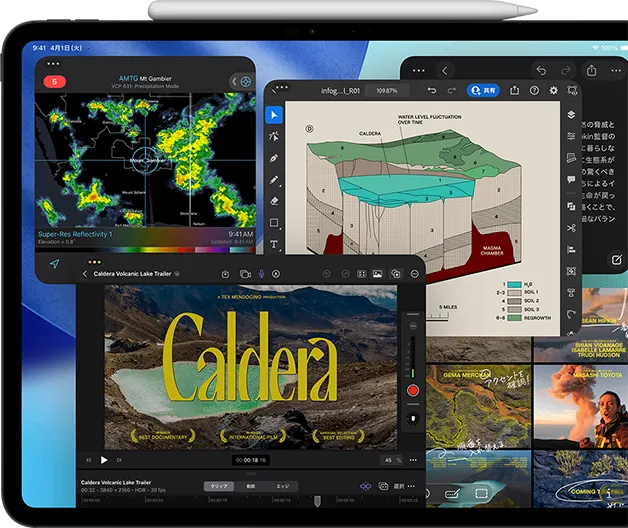Click the Help question mark icon
Screen dimensions: 628x528
[x=534, y=90]
